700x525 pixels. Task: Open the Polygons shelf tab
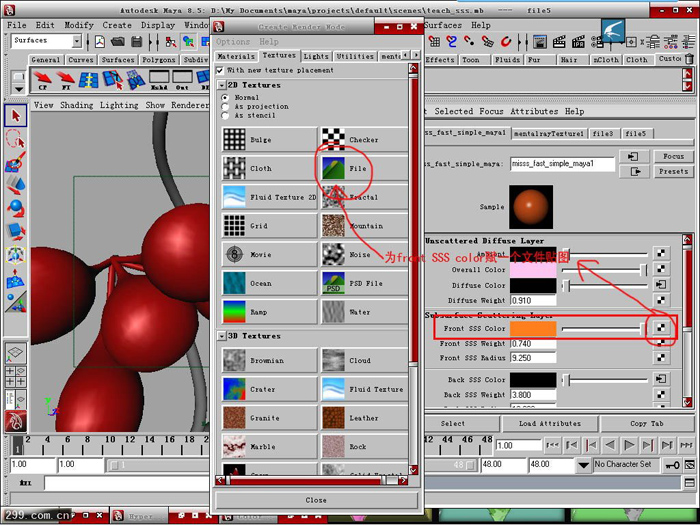click(158, 59)
